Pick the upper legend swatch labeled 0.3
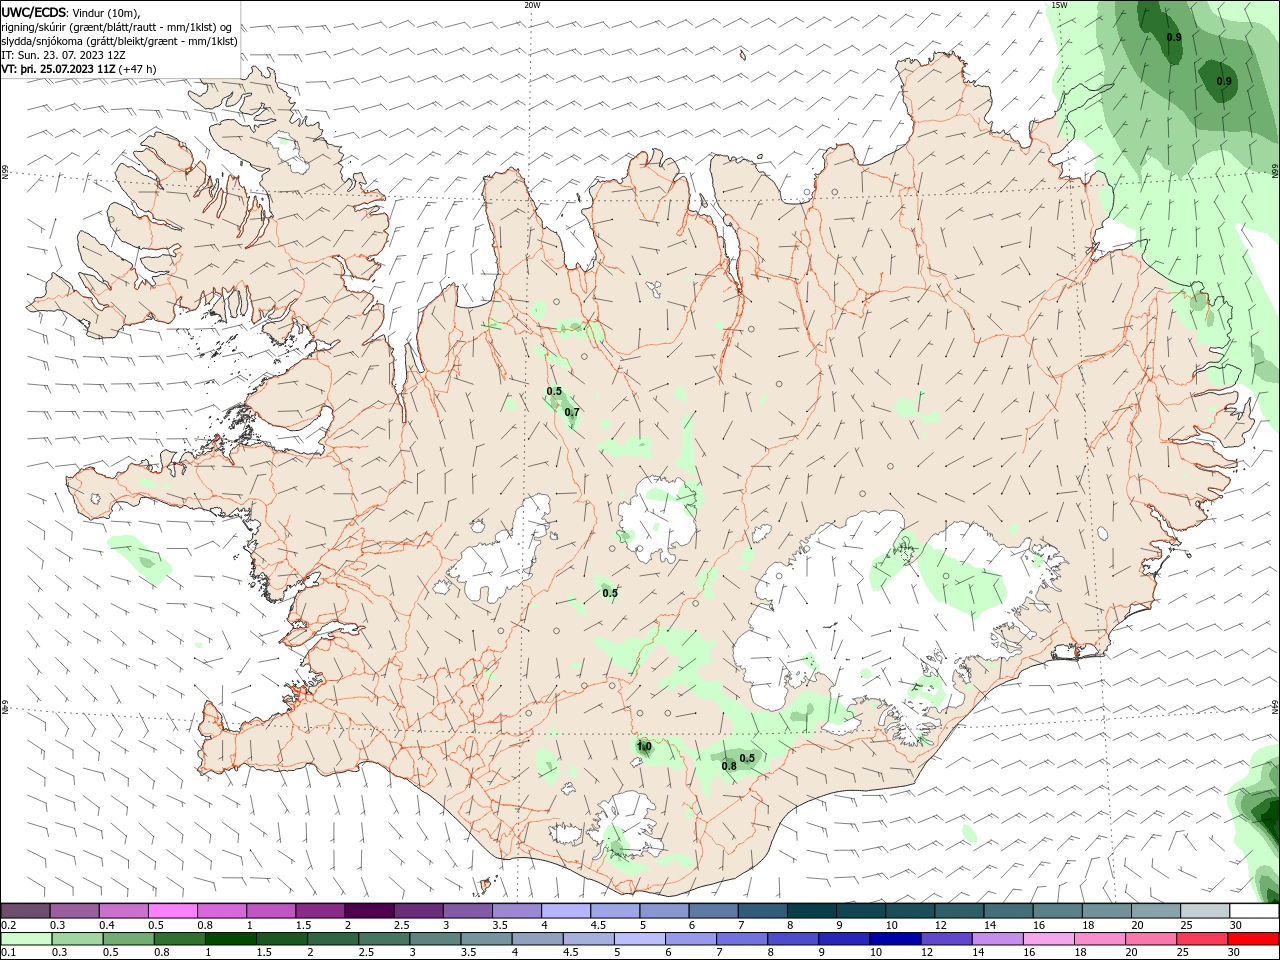 click(74, 910)
